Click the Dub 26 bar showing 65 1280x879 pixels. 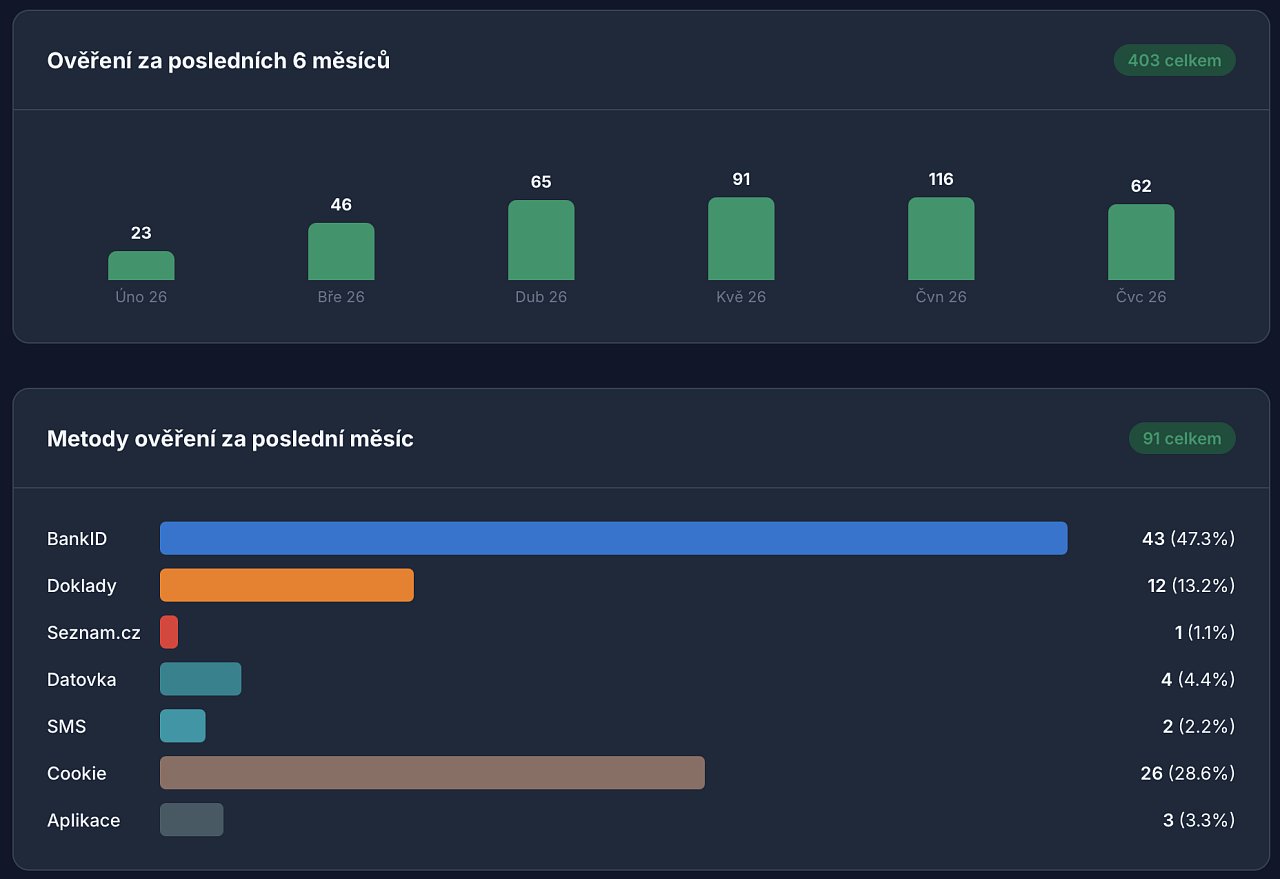pyautogui.click(x=541, y=240)
